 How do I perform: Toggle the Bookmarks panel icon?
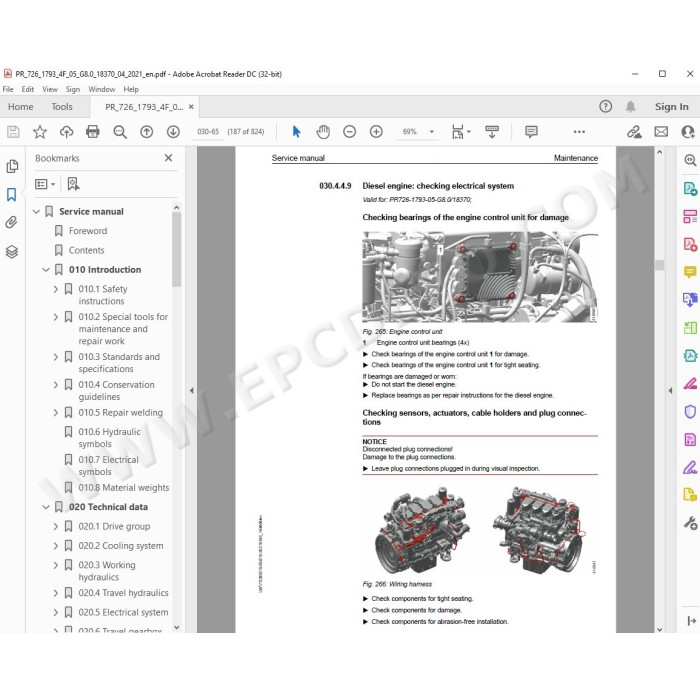(x=12, y=194)
